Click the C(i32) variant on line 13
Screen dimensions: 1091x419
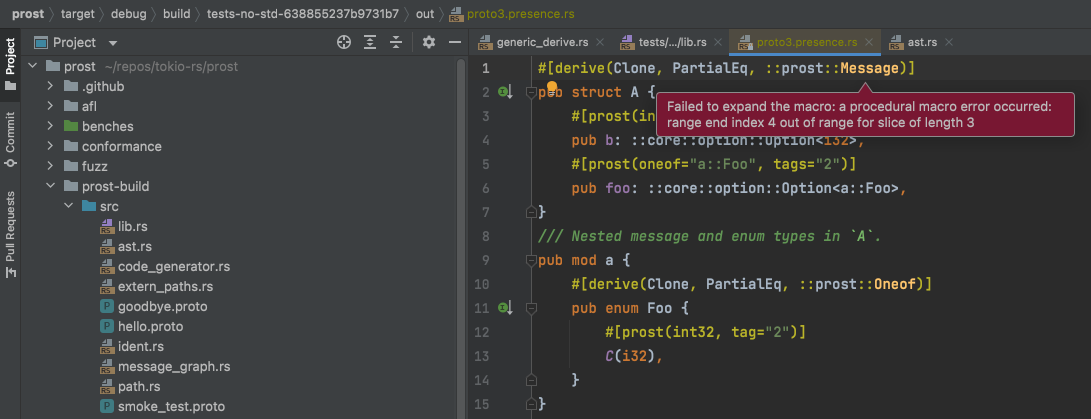[630, 356]
